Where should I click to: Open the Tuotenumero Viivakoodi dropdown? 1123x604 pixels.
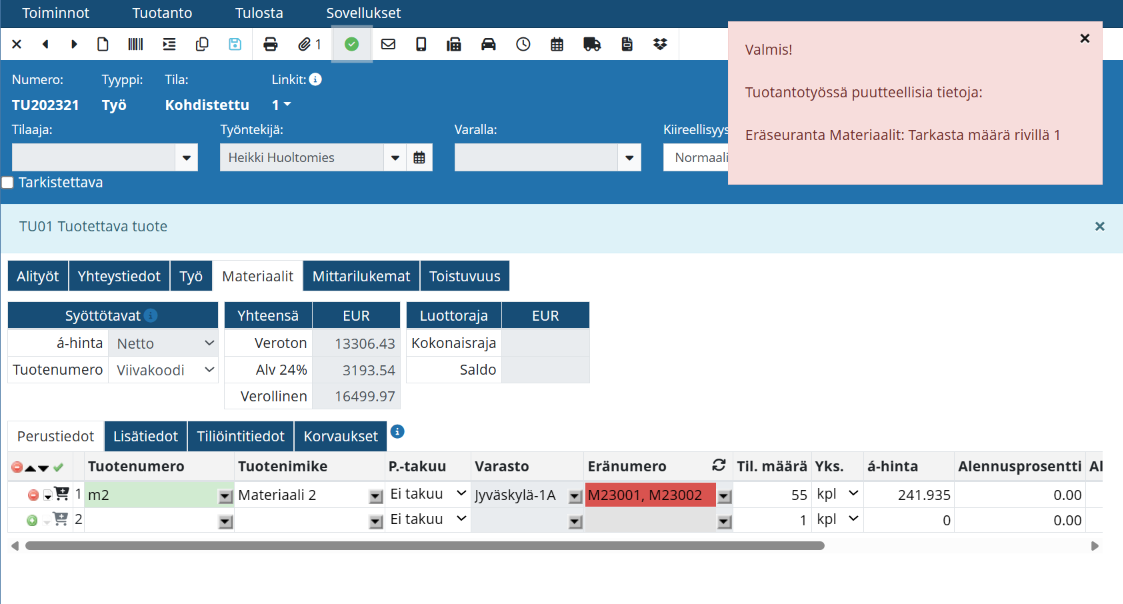tap(164, 370)
